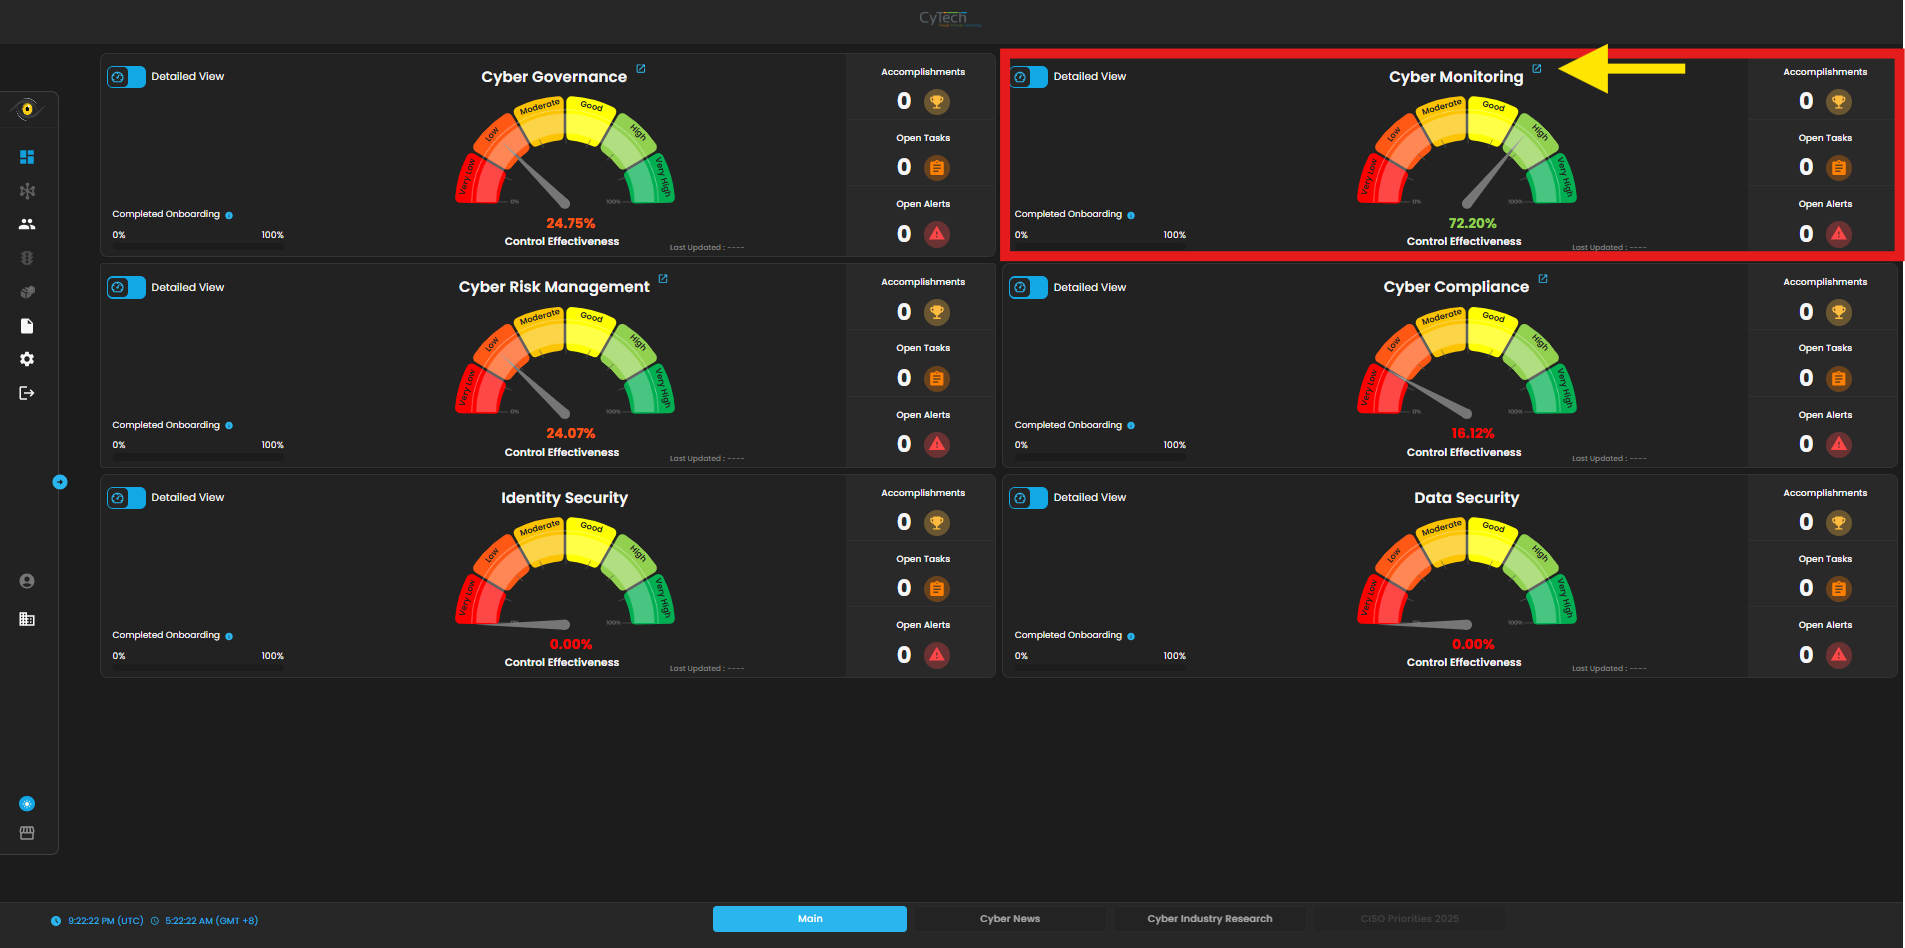The width and height of the screenshot is (1905, 948).
Task: Click Cyber Compliance open alerts warning icon
Action: pyautogui.click(x=1838, y=444)
